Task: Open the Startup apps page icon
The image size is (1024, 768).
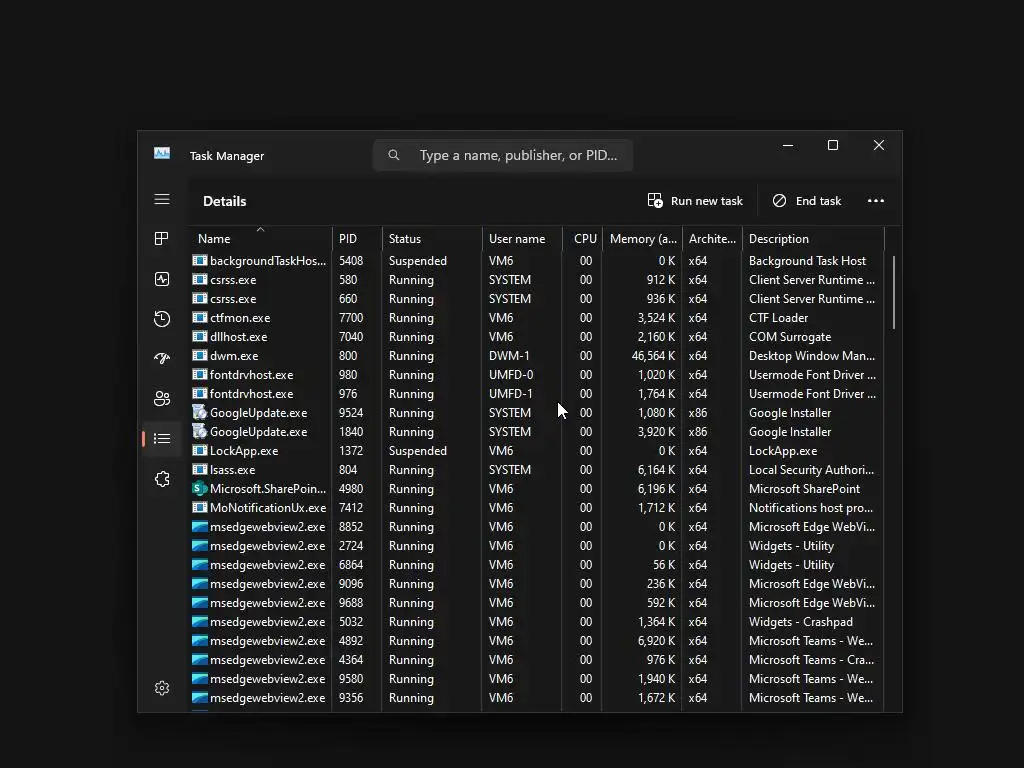Action: [x=162, y=359]
